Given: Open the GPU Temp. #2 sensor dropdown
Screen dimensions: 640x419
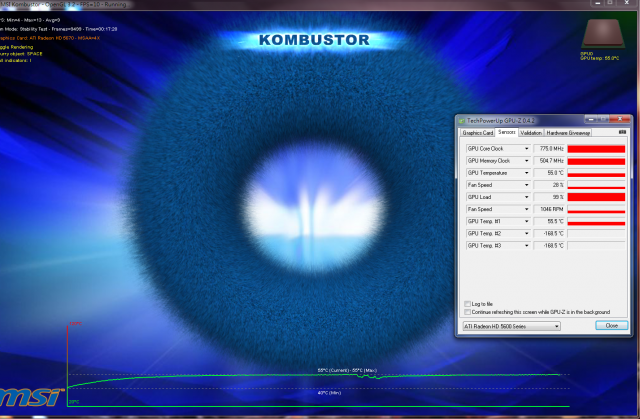Looking at the screenshot, I should pos(527,233).
